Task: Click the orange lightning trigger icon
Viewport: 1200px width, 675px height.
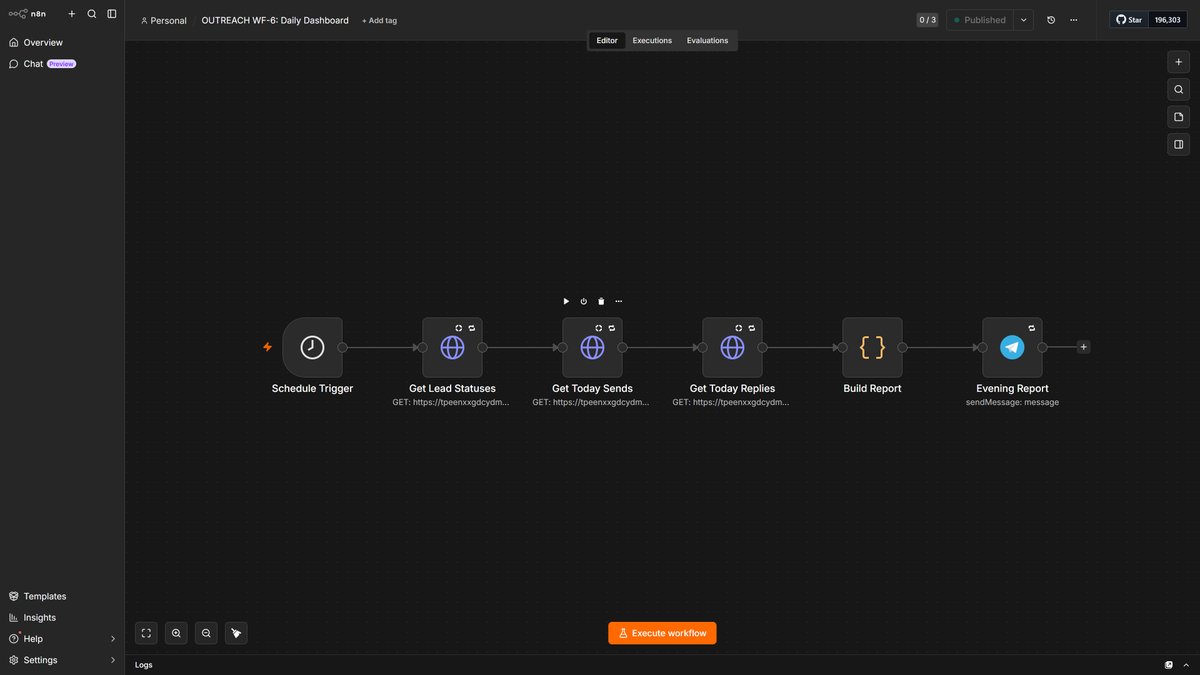Action: [x=267, y=347]
